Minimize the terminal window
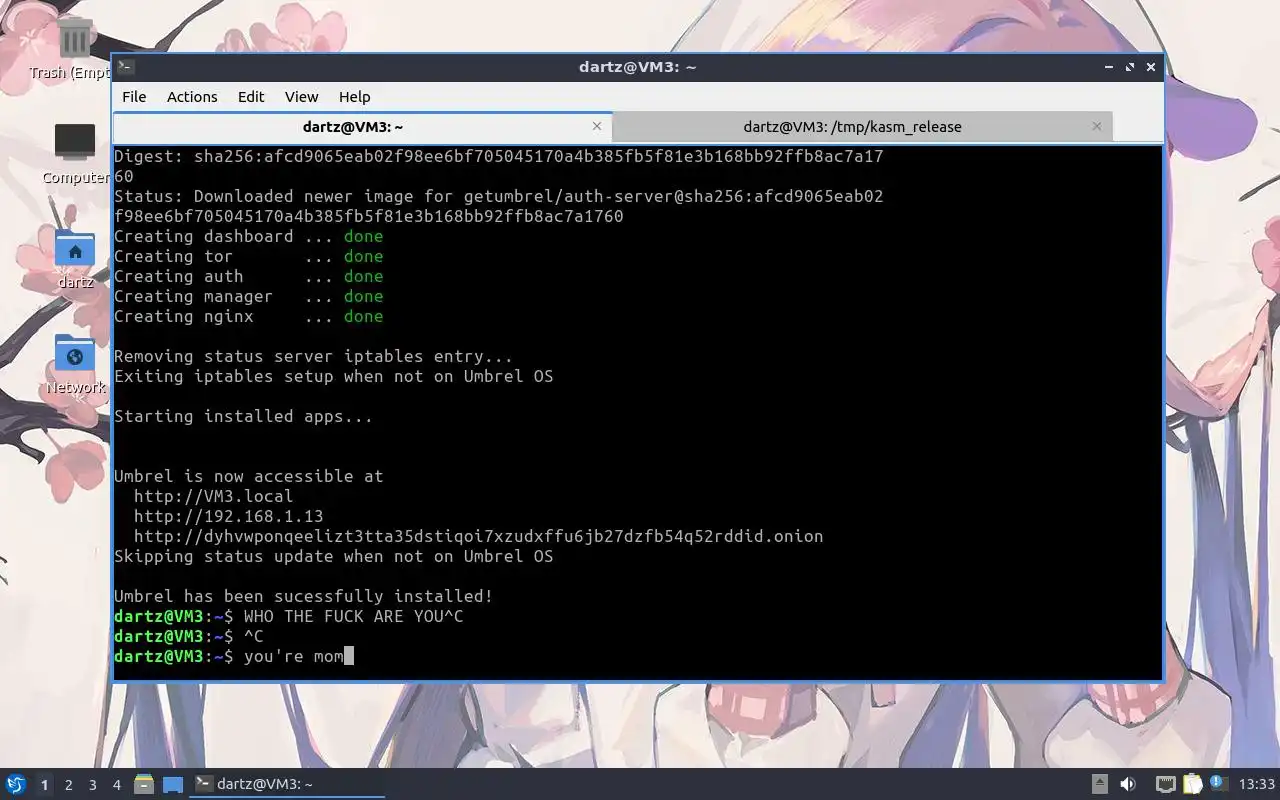The image size is (1280, 800). 1109,67
